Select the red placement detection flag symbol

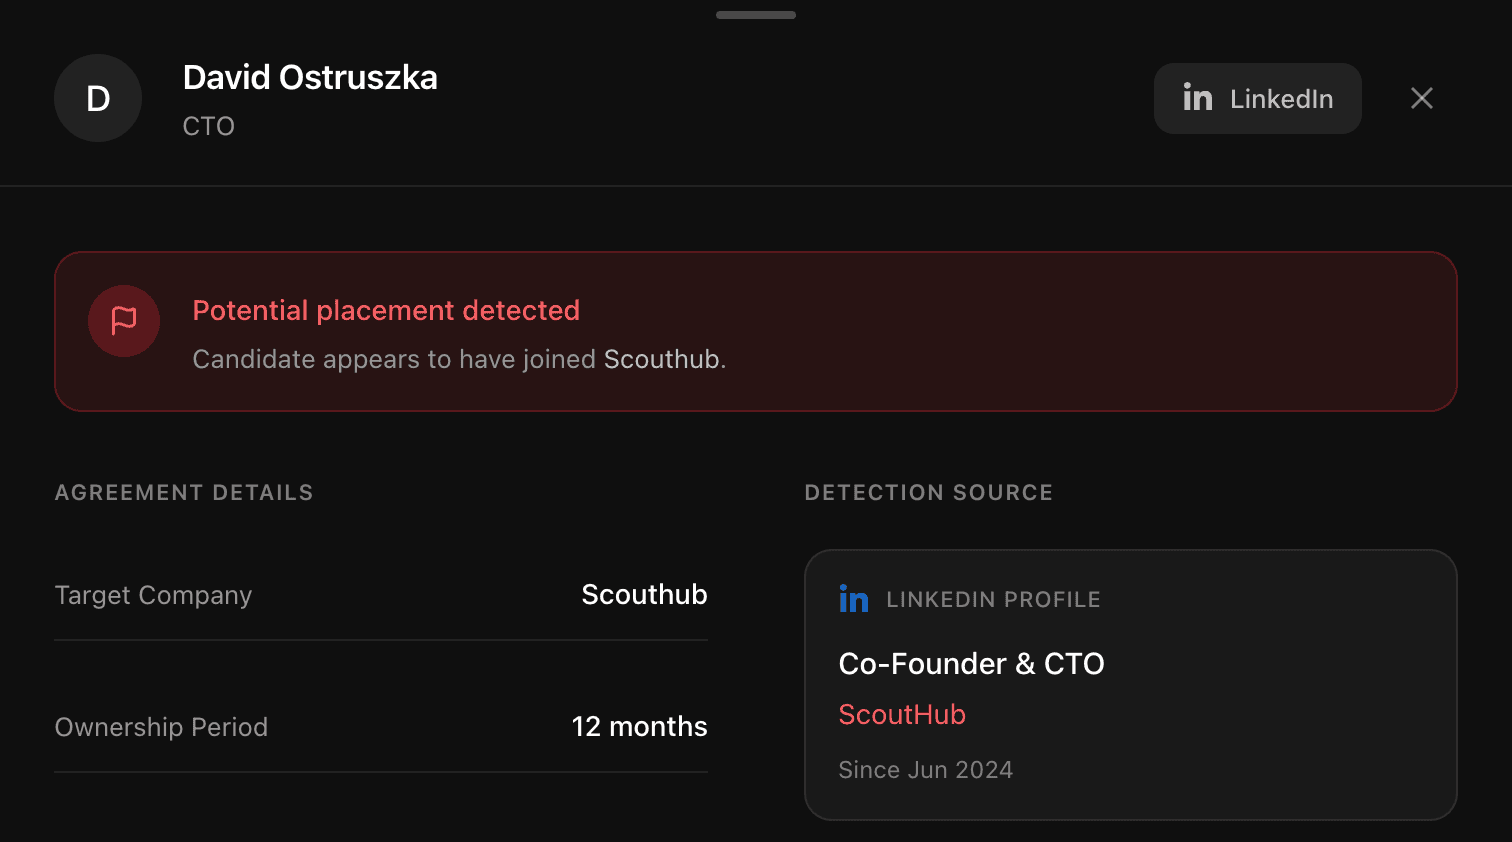point(123,321)
